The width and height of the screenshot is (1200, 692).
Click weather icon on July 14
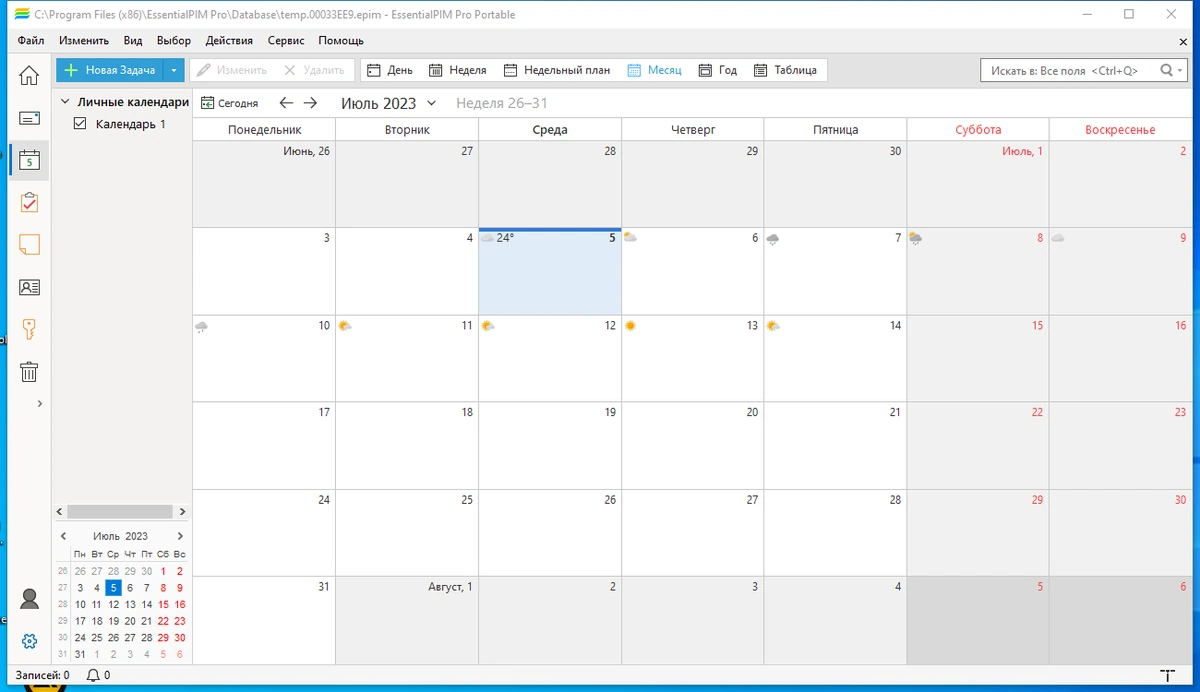773,326
